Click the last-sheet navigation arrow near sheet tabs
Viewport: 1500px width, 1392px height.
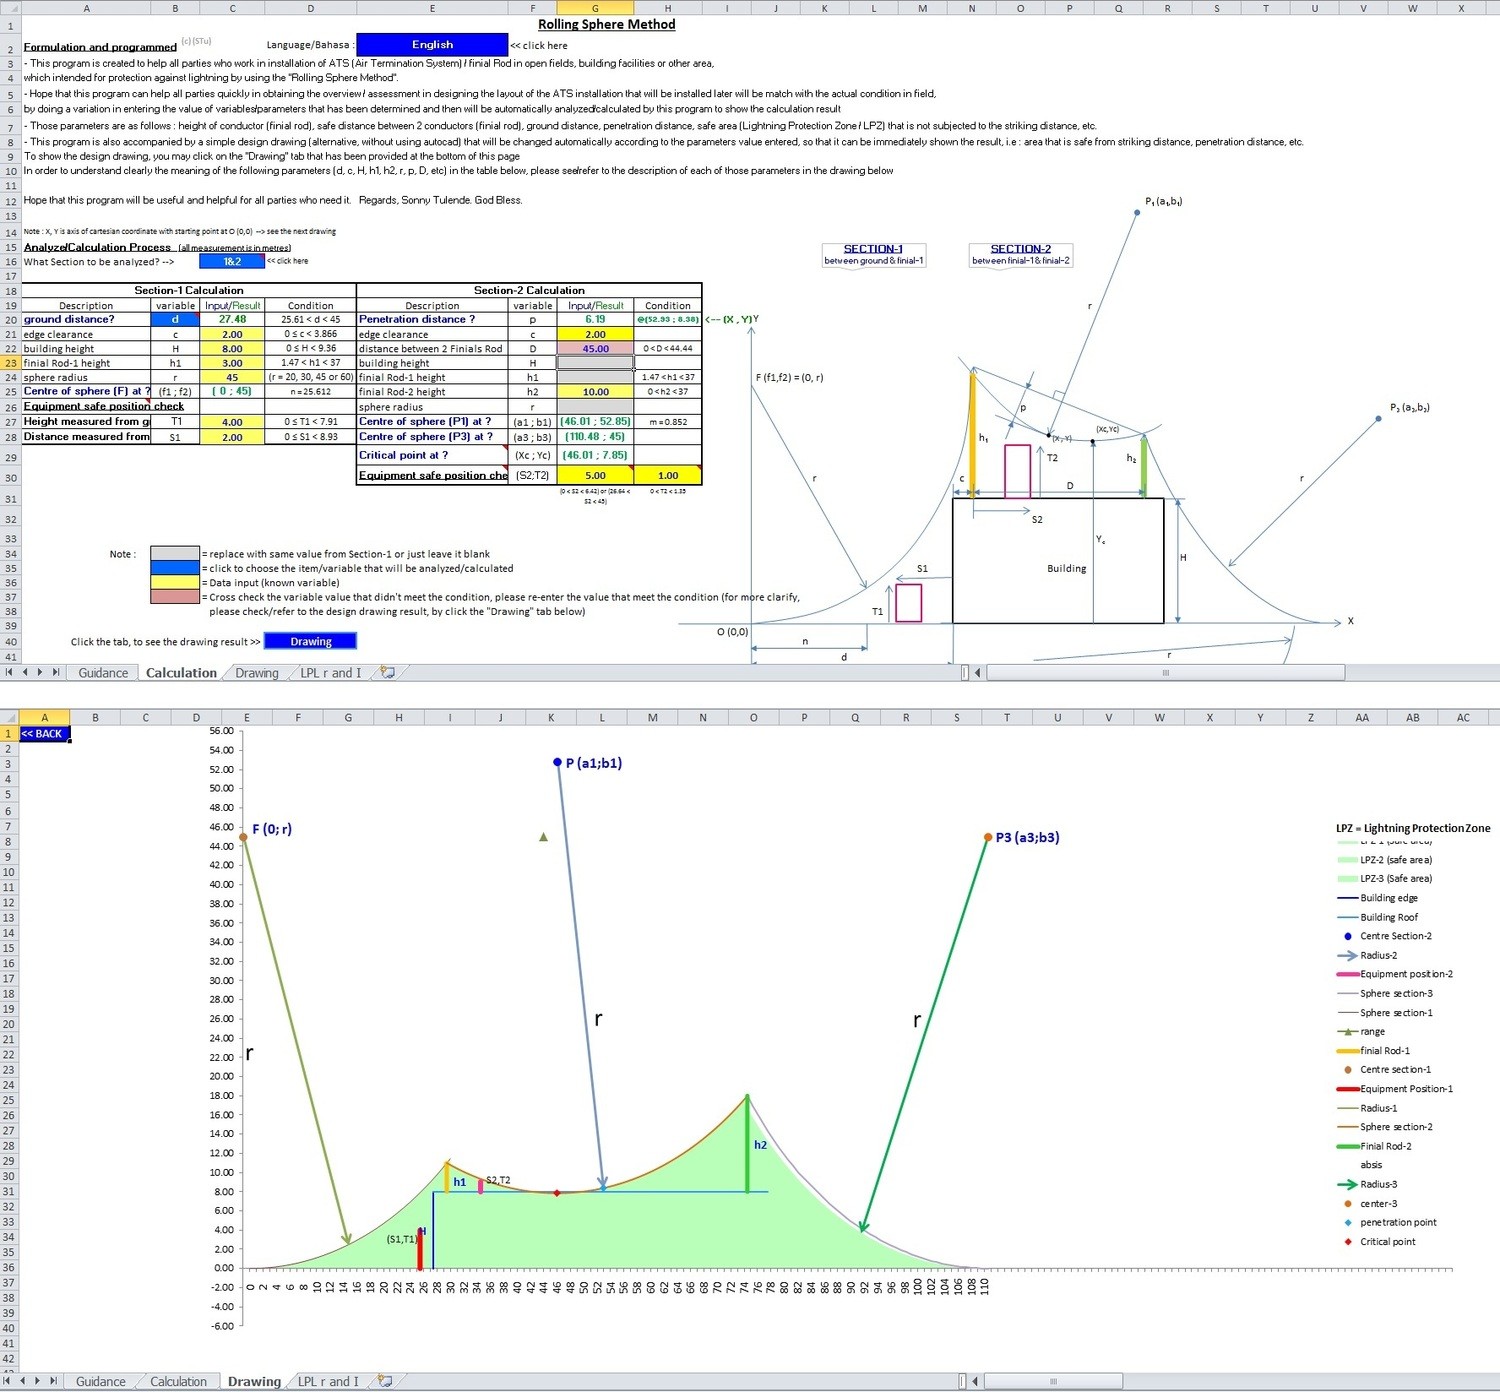(x=55, y=673)
